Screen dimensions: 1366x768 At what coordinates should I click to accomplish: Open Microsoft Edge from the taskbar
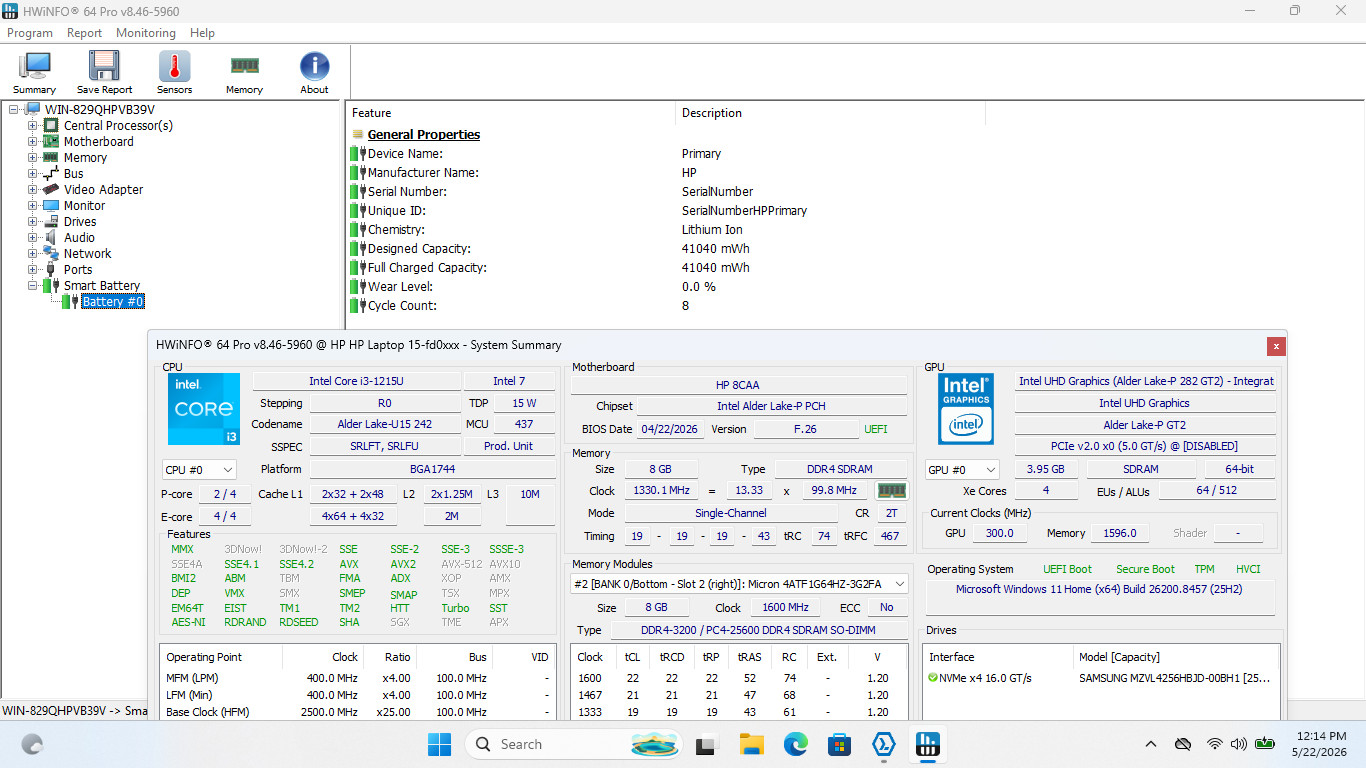[795, 744]
